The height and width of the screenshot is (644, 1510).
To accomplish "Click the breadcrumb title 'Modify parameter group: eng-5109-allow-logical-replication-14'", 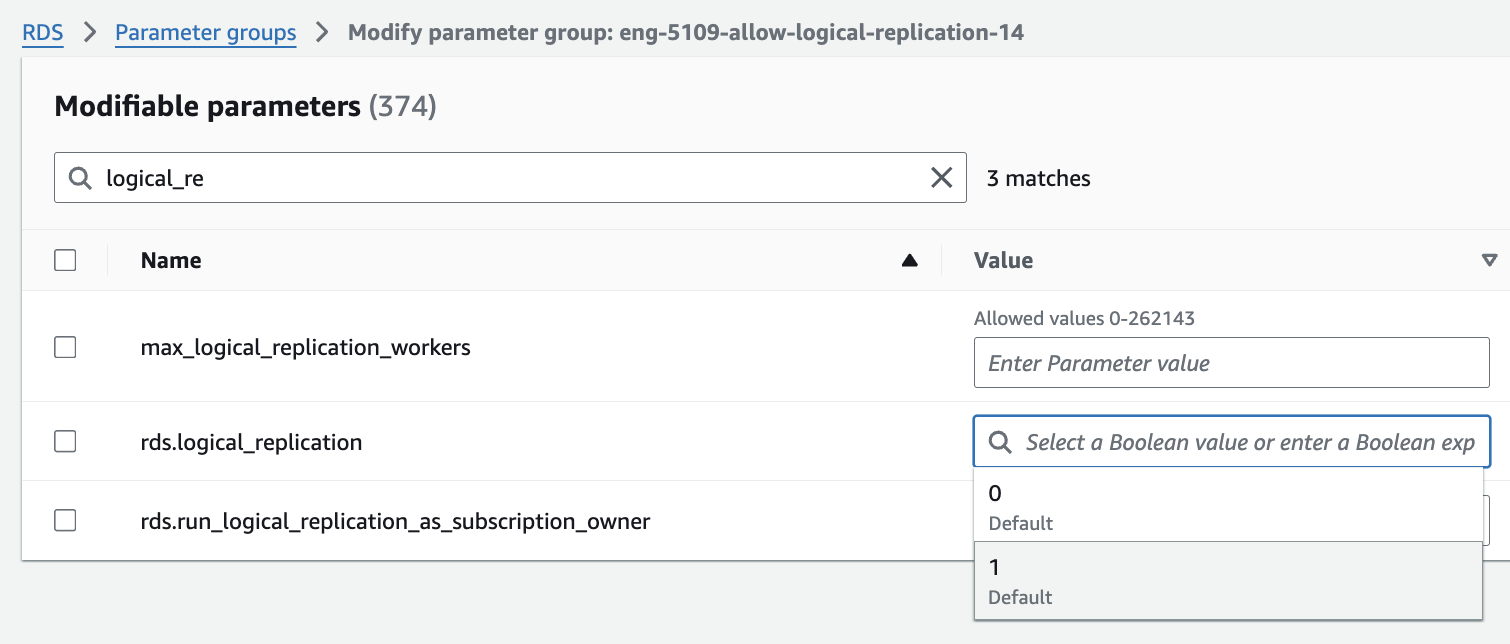I will tap(686, 32).
